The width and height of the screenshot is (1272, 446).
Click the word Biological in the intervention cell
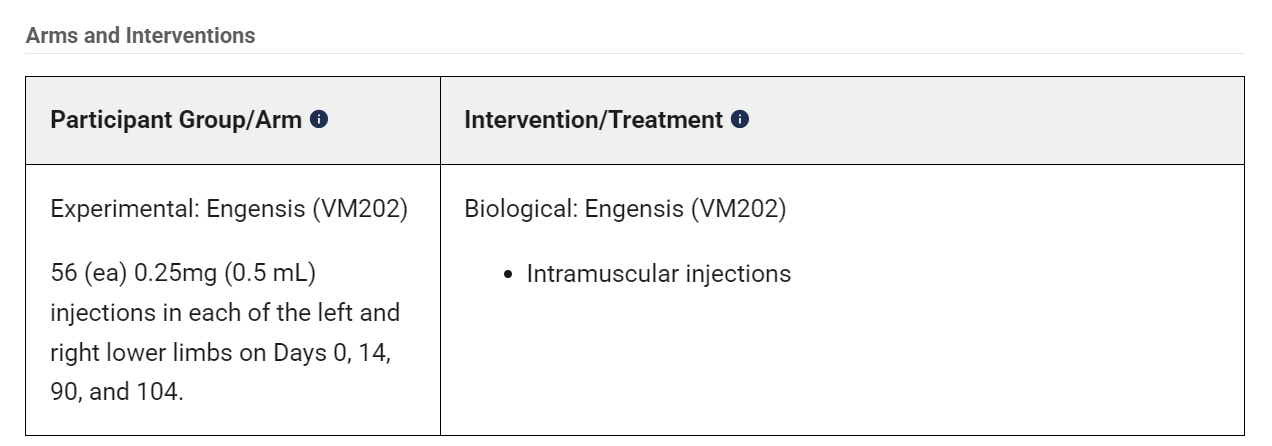point(520,210)
